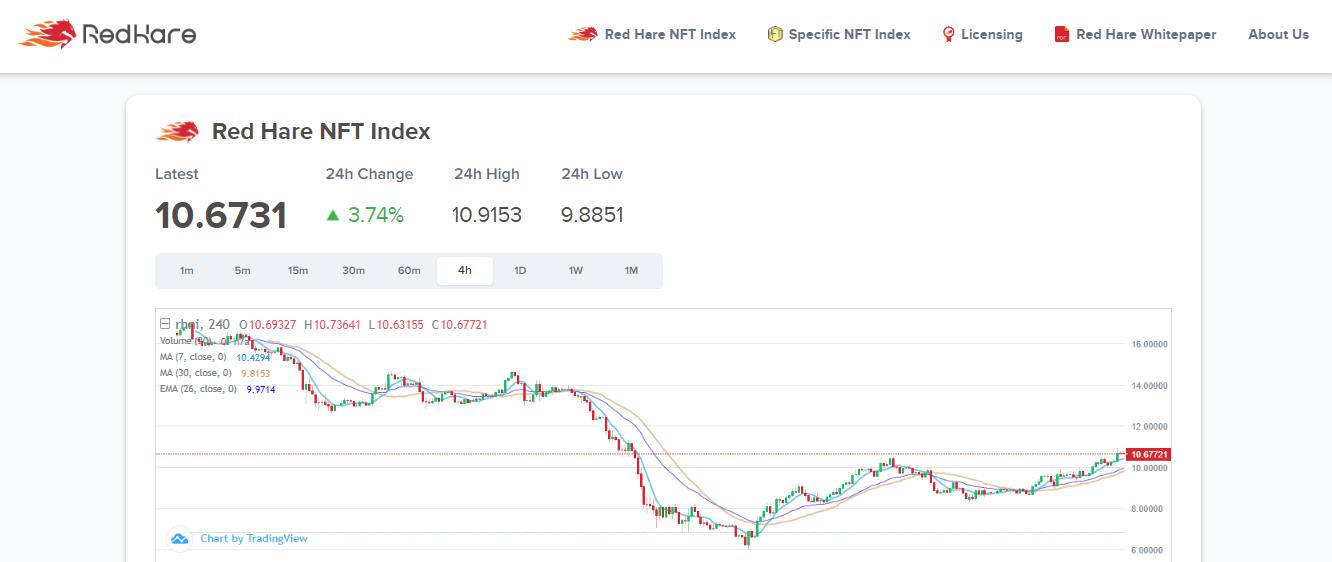Switch chart to 15m interval
Image resolution: width=1332 pixels, height=562 pixels.
(298, 271)
